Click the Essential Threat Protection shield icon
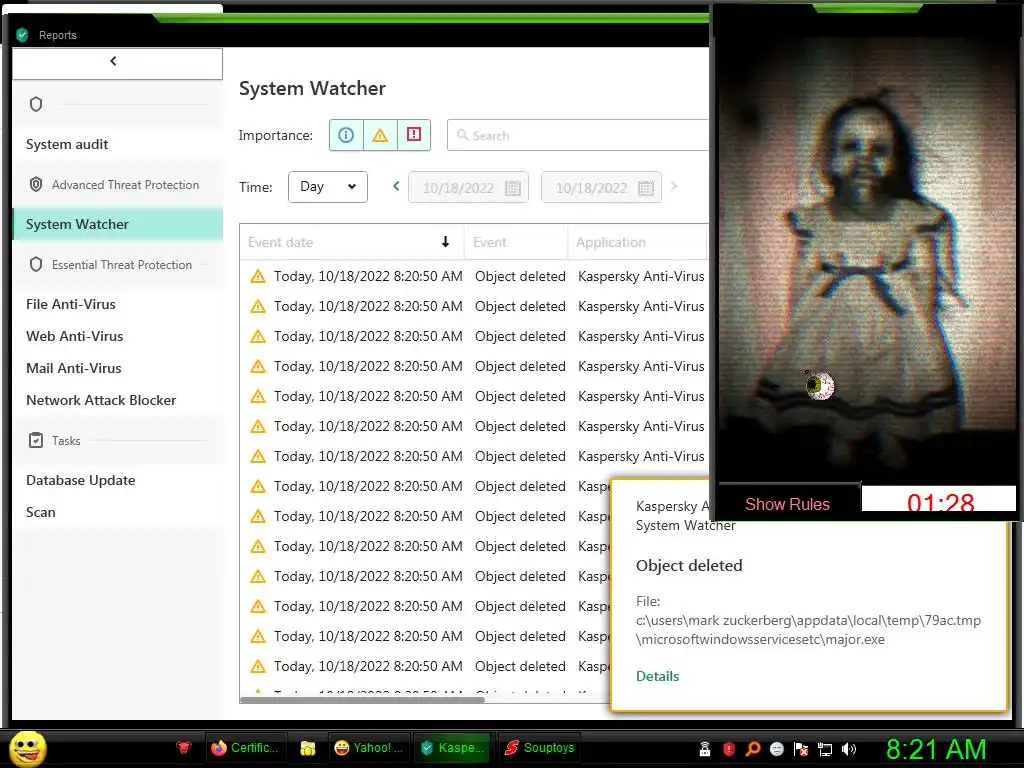1024x768 pixels. coord(36,264)
